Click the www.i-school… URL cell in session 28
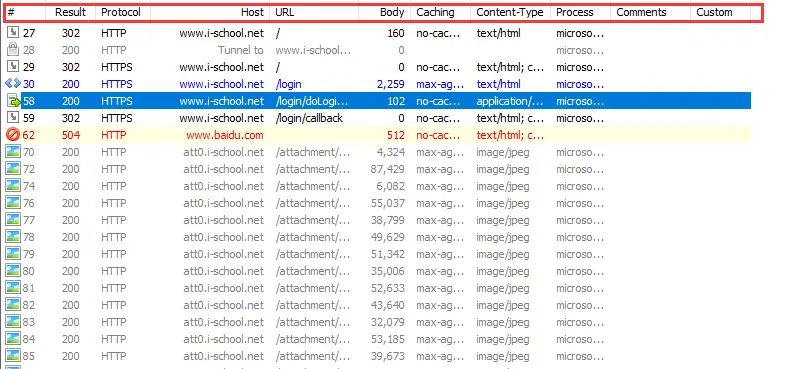Viewport: 786px width, 369px height. point(313,50)
